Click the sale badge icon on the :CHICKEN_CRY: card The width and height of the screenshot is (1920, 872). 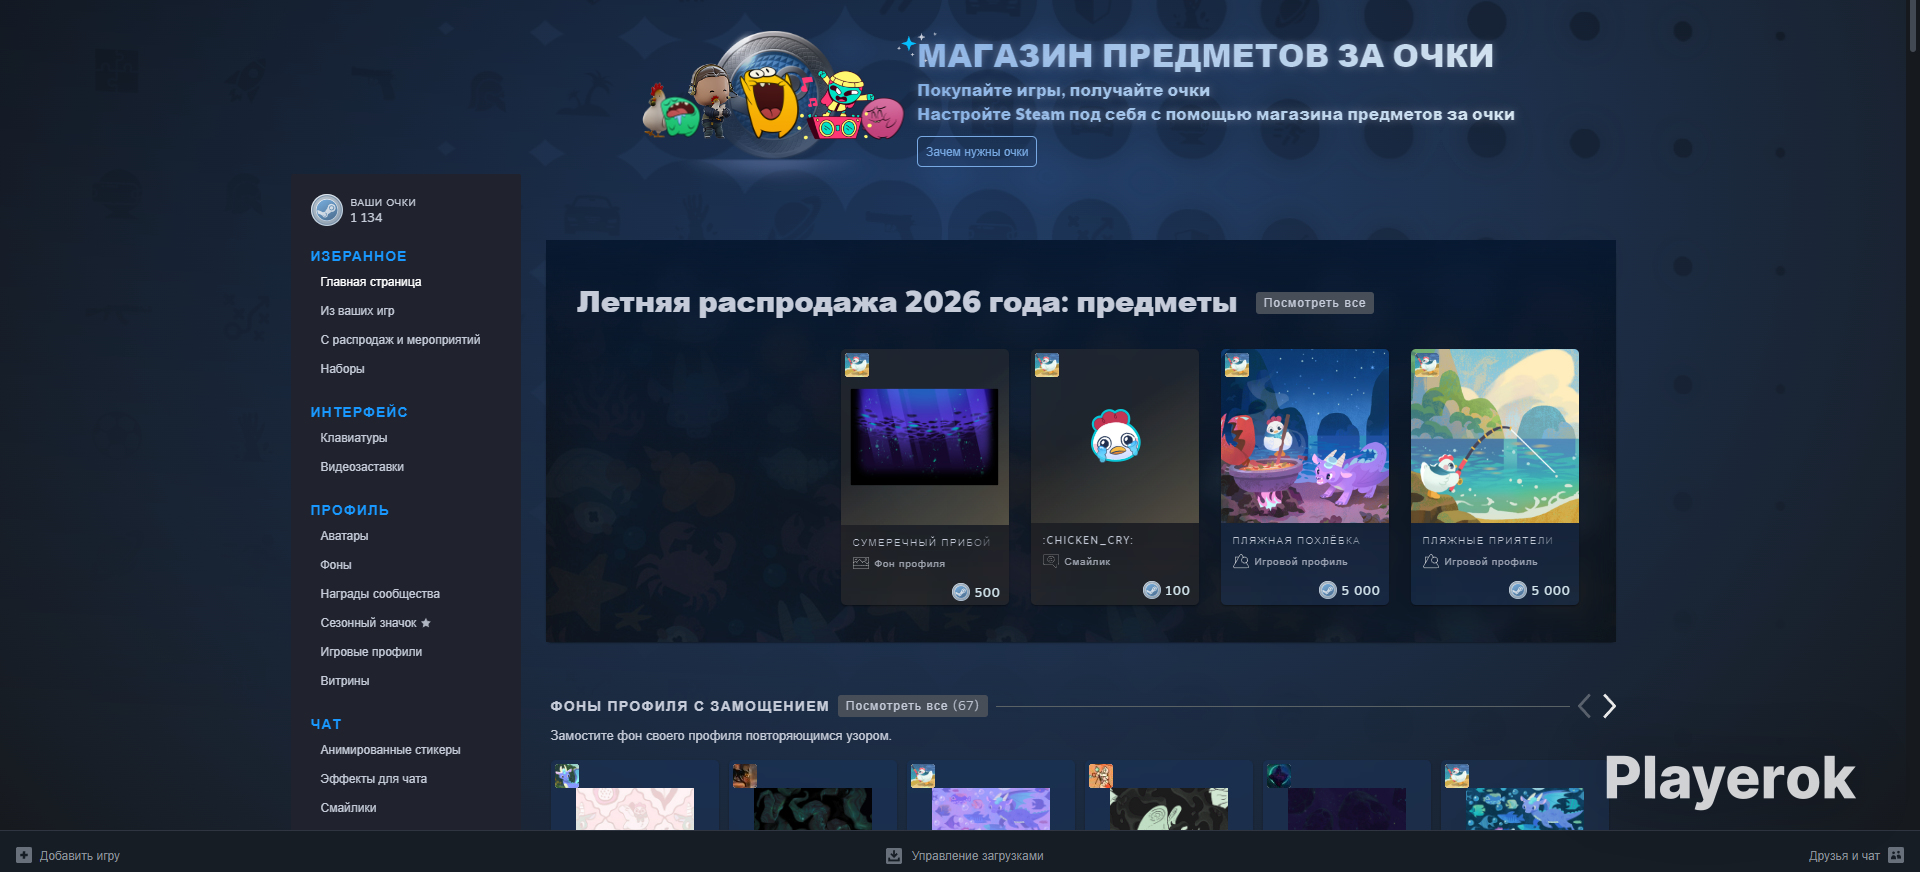point(1047,365)
